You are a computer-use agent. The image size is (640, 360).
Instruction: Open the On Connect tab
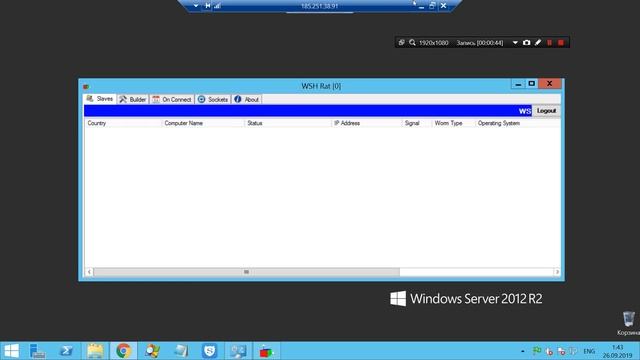(172, 99)
